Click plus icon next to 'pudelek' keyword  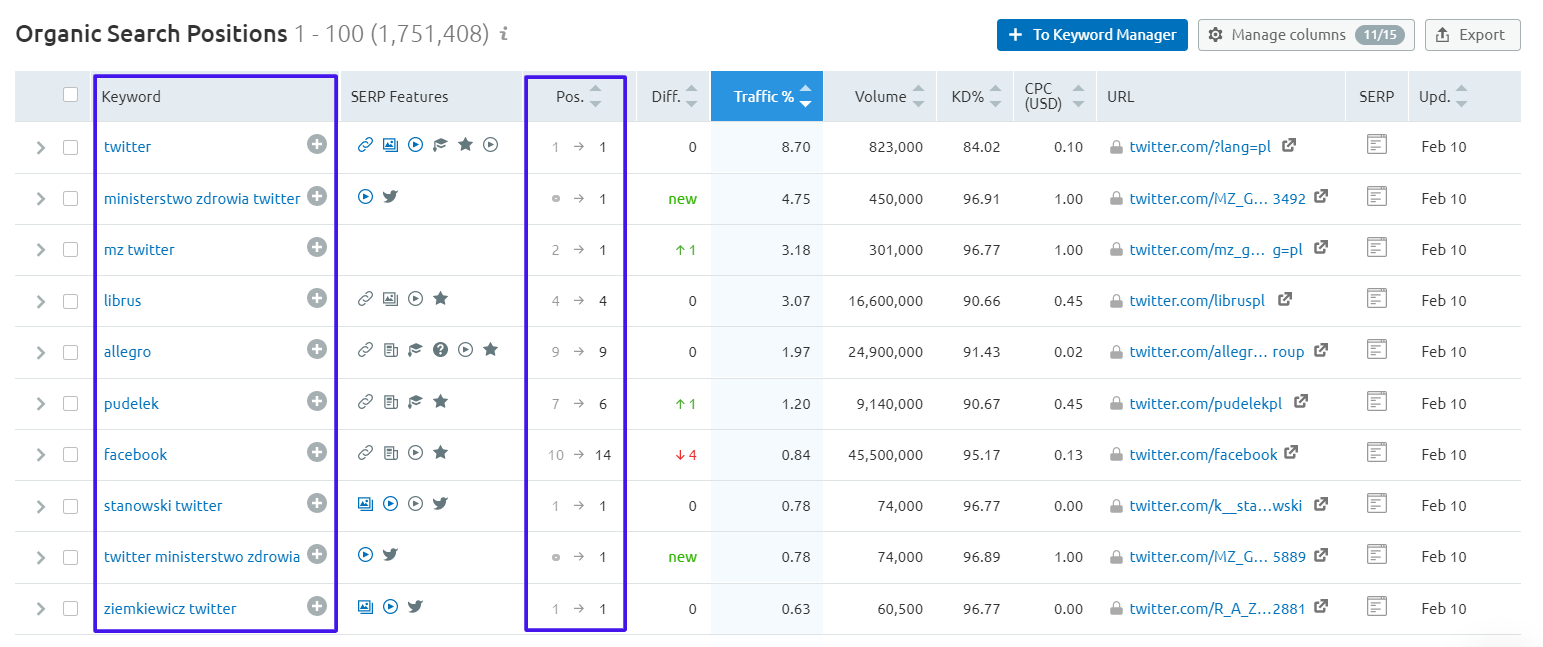317,402
